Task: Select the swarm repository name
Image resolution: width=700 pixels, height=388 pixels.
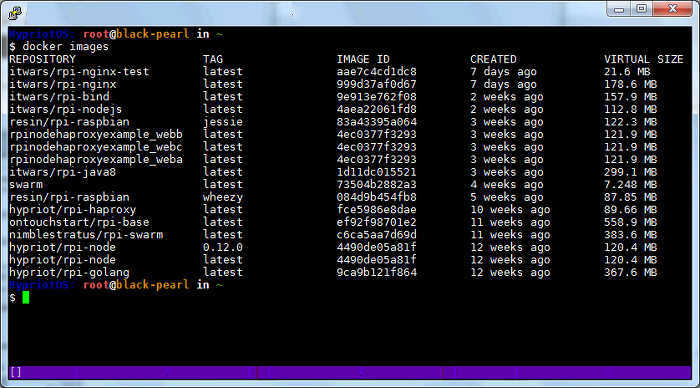Action: [26, 184]
